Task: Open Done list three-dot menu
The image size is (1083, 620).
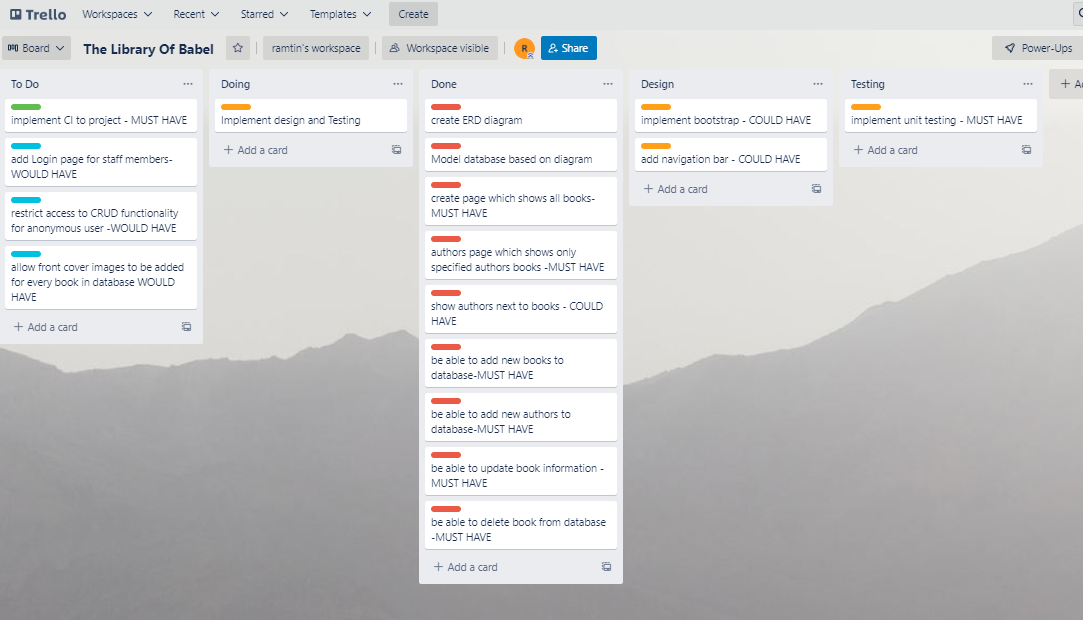Action: [608, 84]
